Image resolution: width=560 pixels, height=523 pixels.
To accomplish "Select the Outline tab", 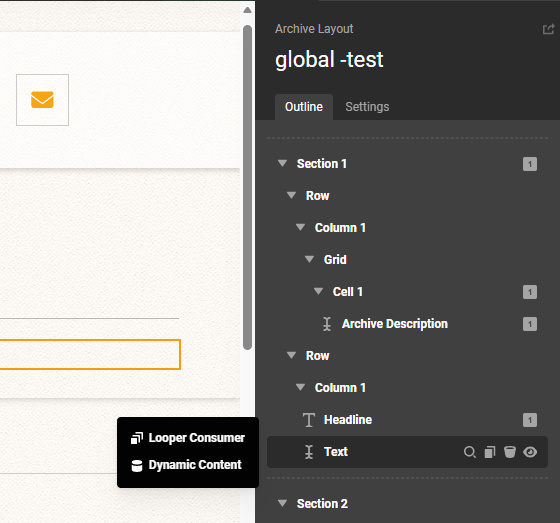I will [304, 107].
